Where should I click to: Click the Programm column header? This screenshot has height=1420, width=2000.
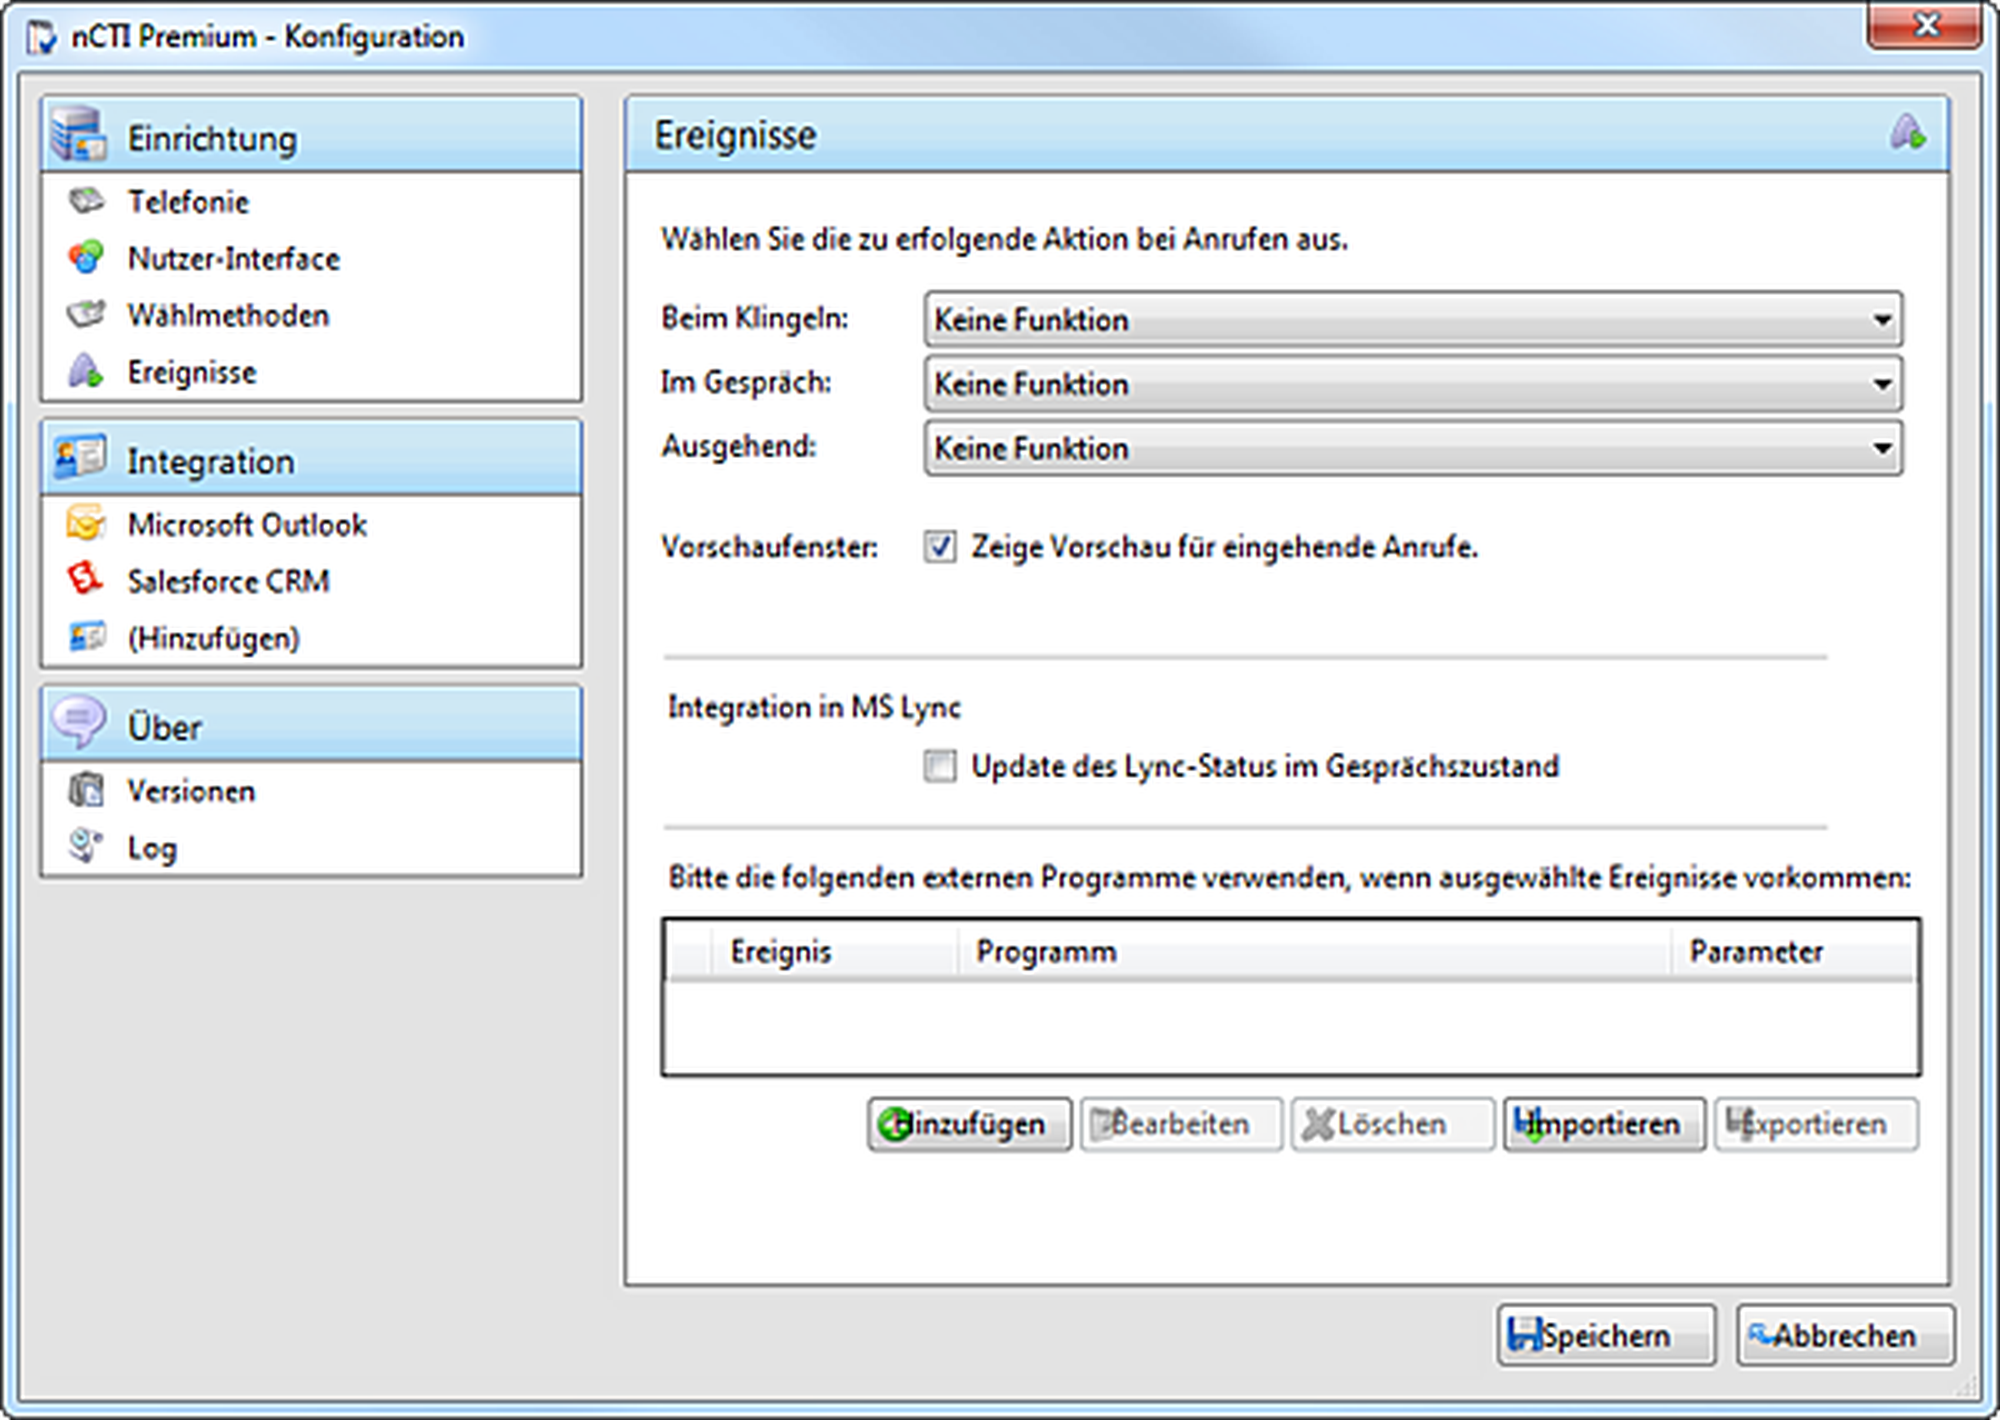click(1045, 951)
